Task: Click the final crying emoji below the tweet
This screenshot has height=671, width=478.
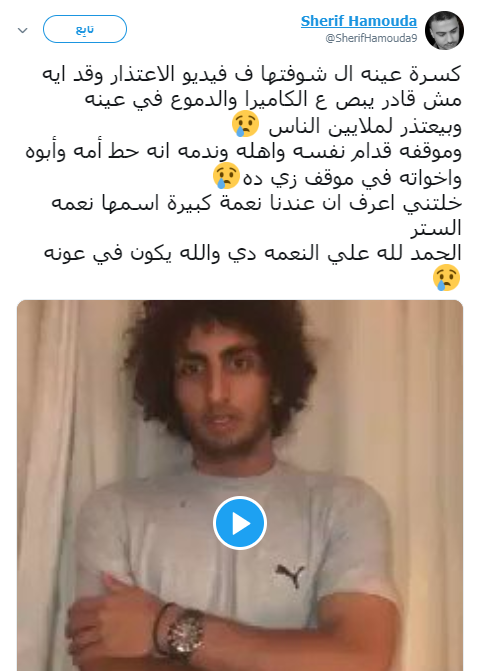Action: point(446,278)
